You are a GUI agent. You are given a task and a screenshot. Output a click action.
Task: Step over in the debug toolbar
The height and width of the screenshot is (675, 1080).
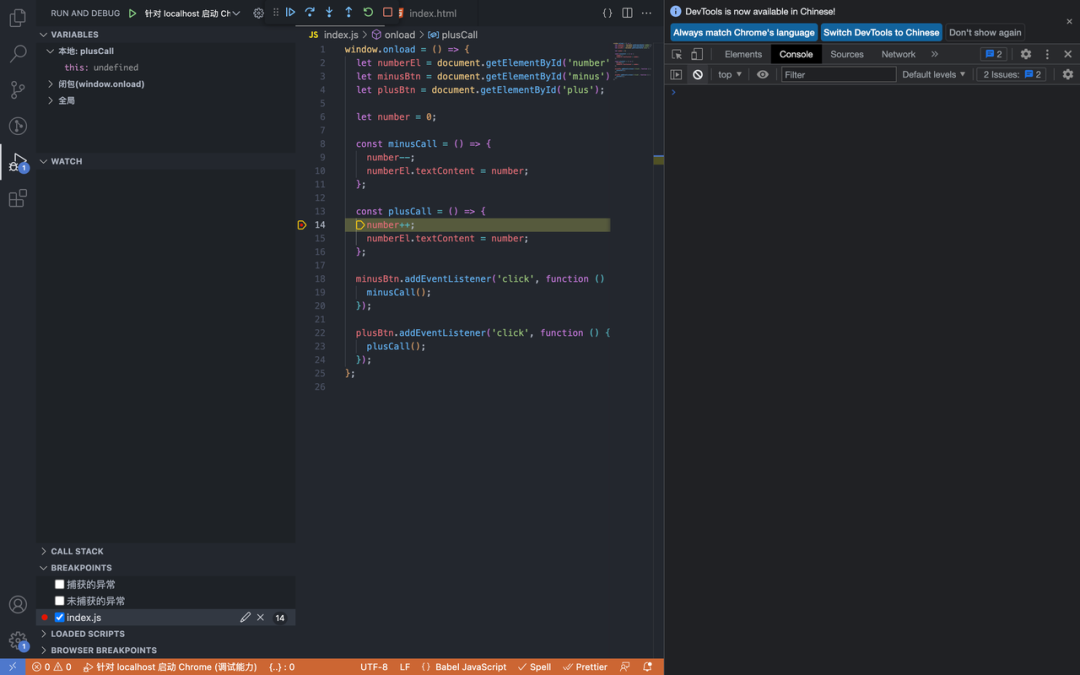click(x=310, y=12)
